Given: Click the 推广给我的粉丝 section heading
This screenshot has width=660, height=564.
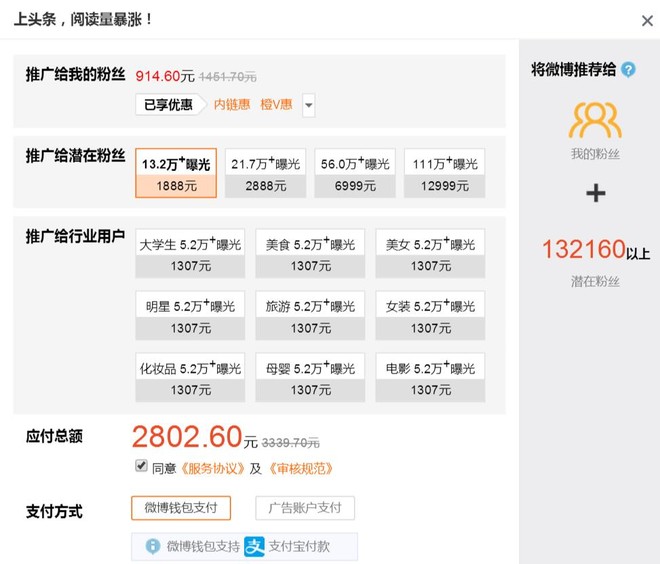Looking at the screenshot, I should [75, 74].
